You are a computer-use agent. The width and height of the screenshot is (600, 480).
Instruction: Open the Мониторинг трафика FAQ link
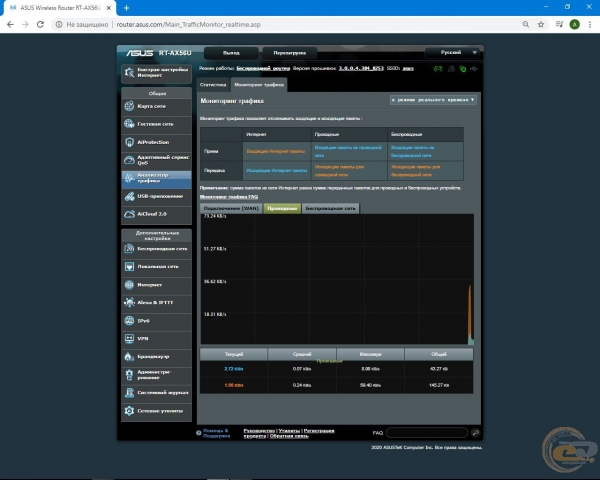(229, 197)
